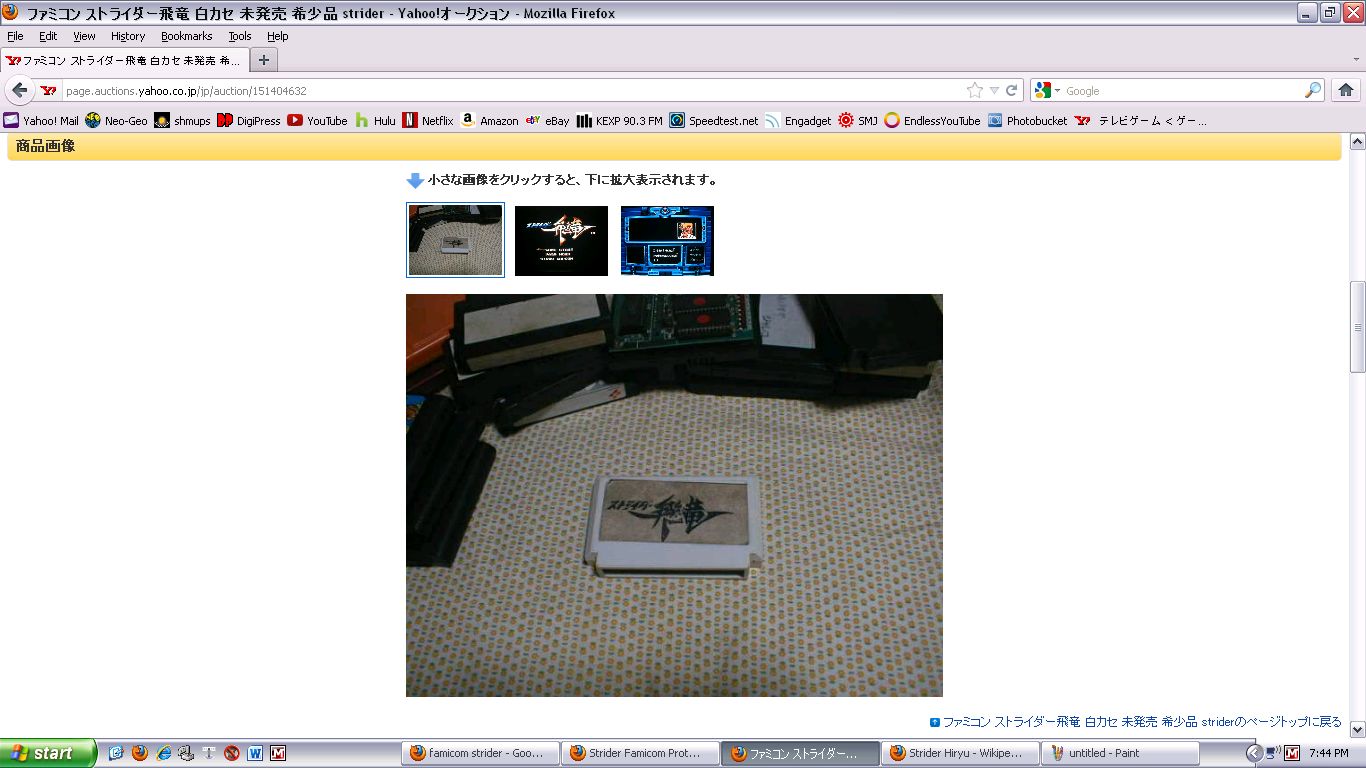Launch Firefox from the Quick Launch bar
1366x768 pixels.
click(x=140, y=753)
